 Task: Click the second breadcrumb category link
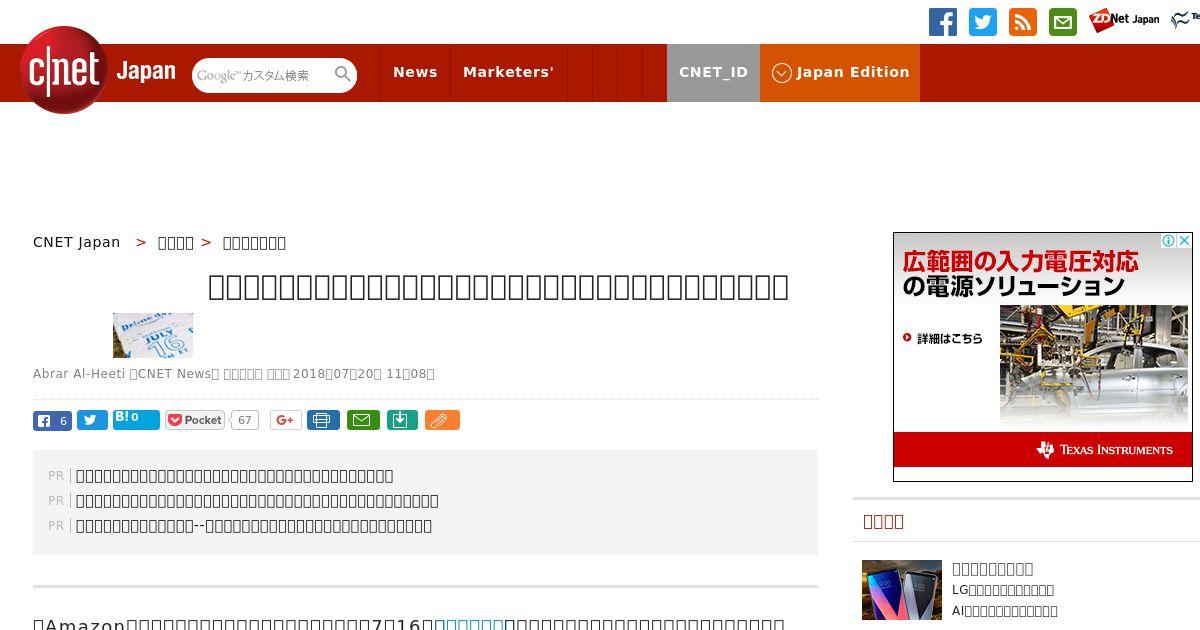176,242
